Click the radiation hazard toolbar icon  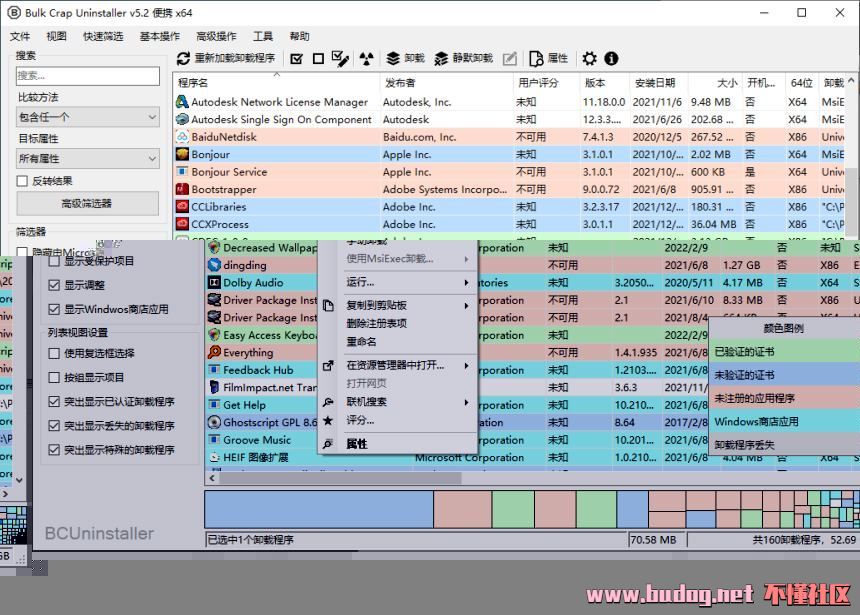[x=366, y=59]
